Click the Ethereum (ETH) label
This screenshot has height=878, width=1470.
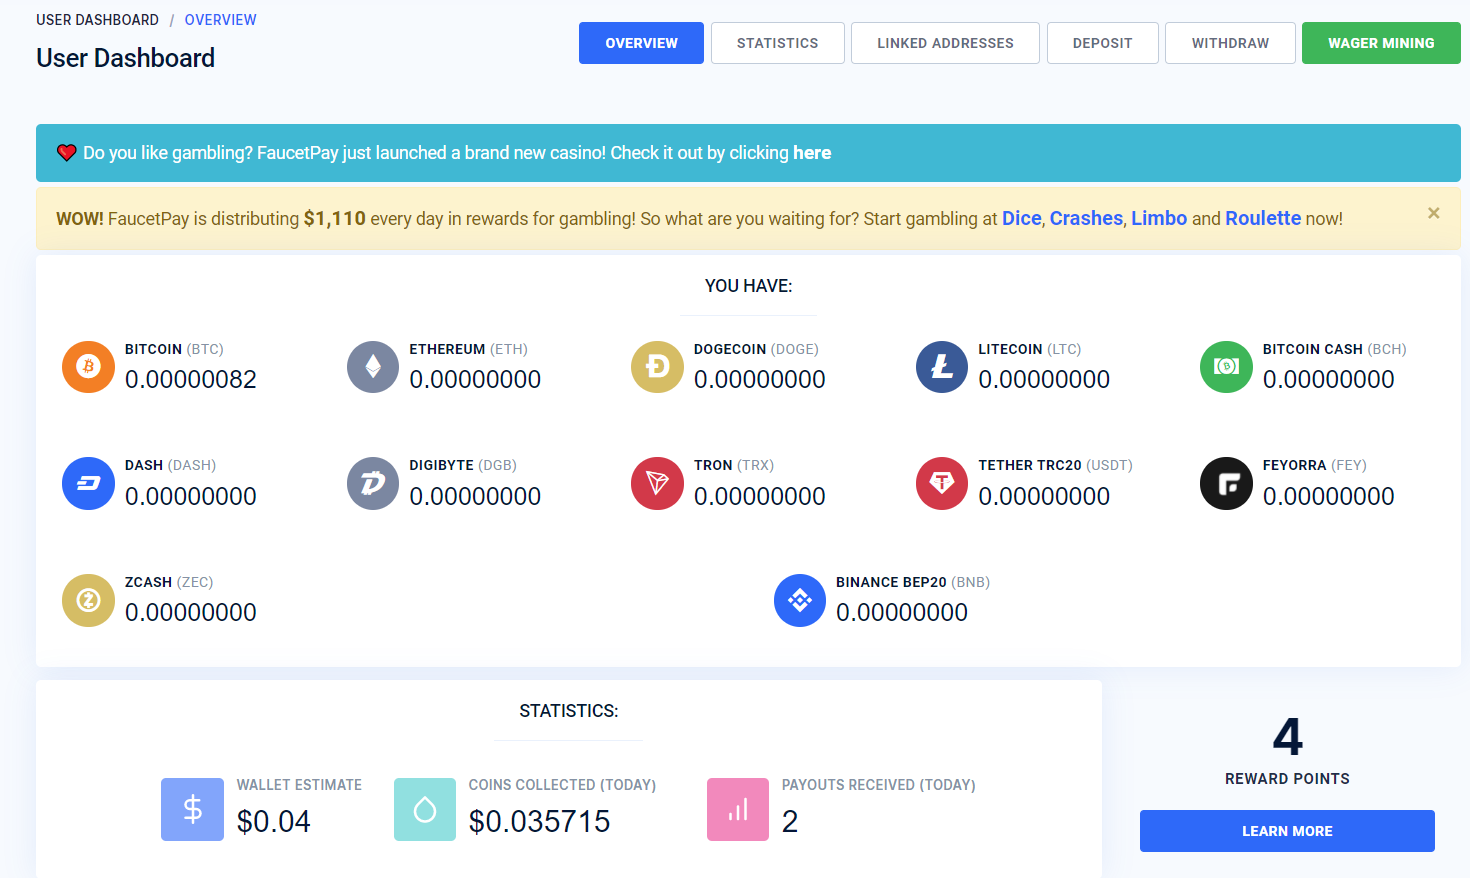[468, 349]
